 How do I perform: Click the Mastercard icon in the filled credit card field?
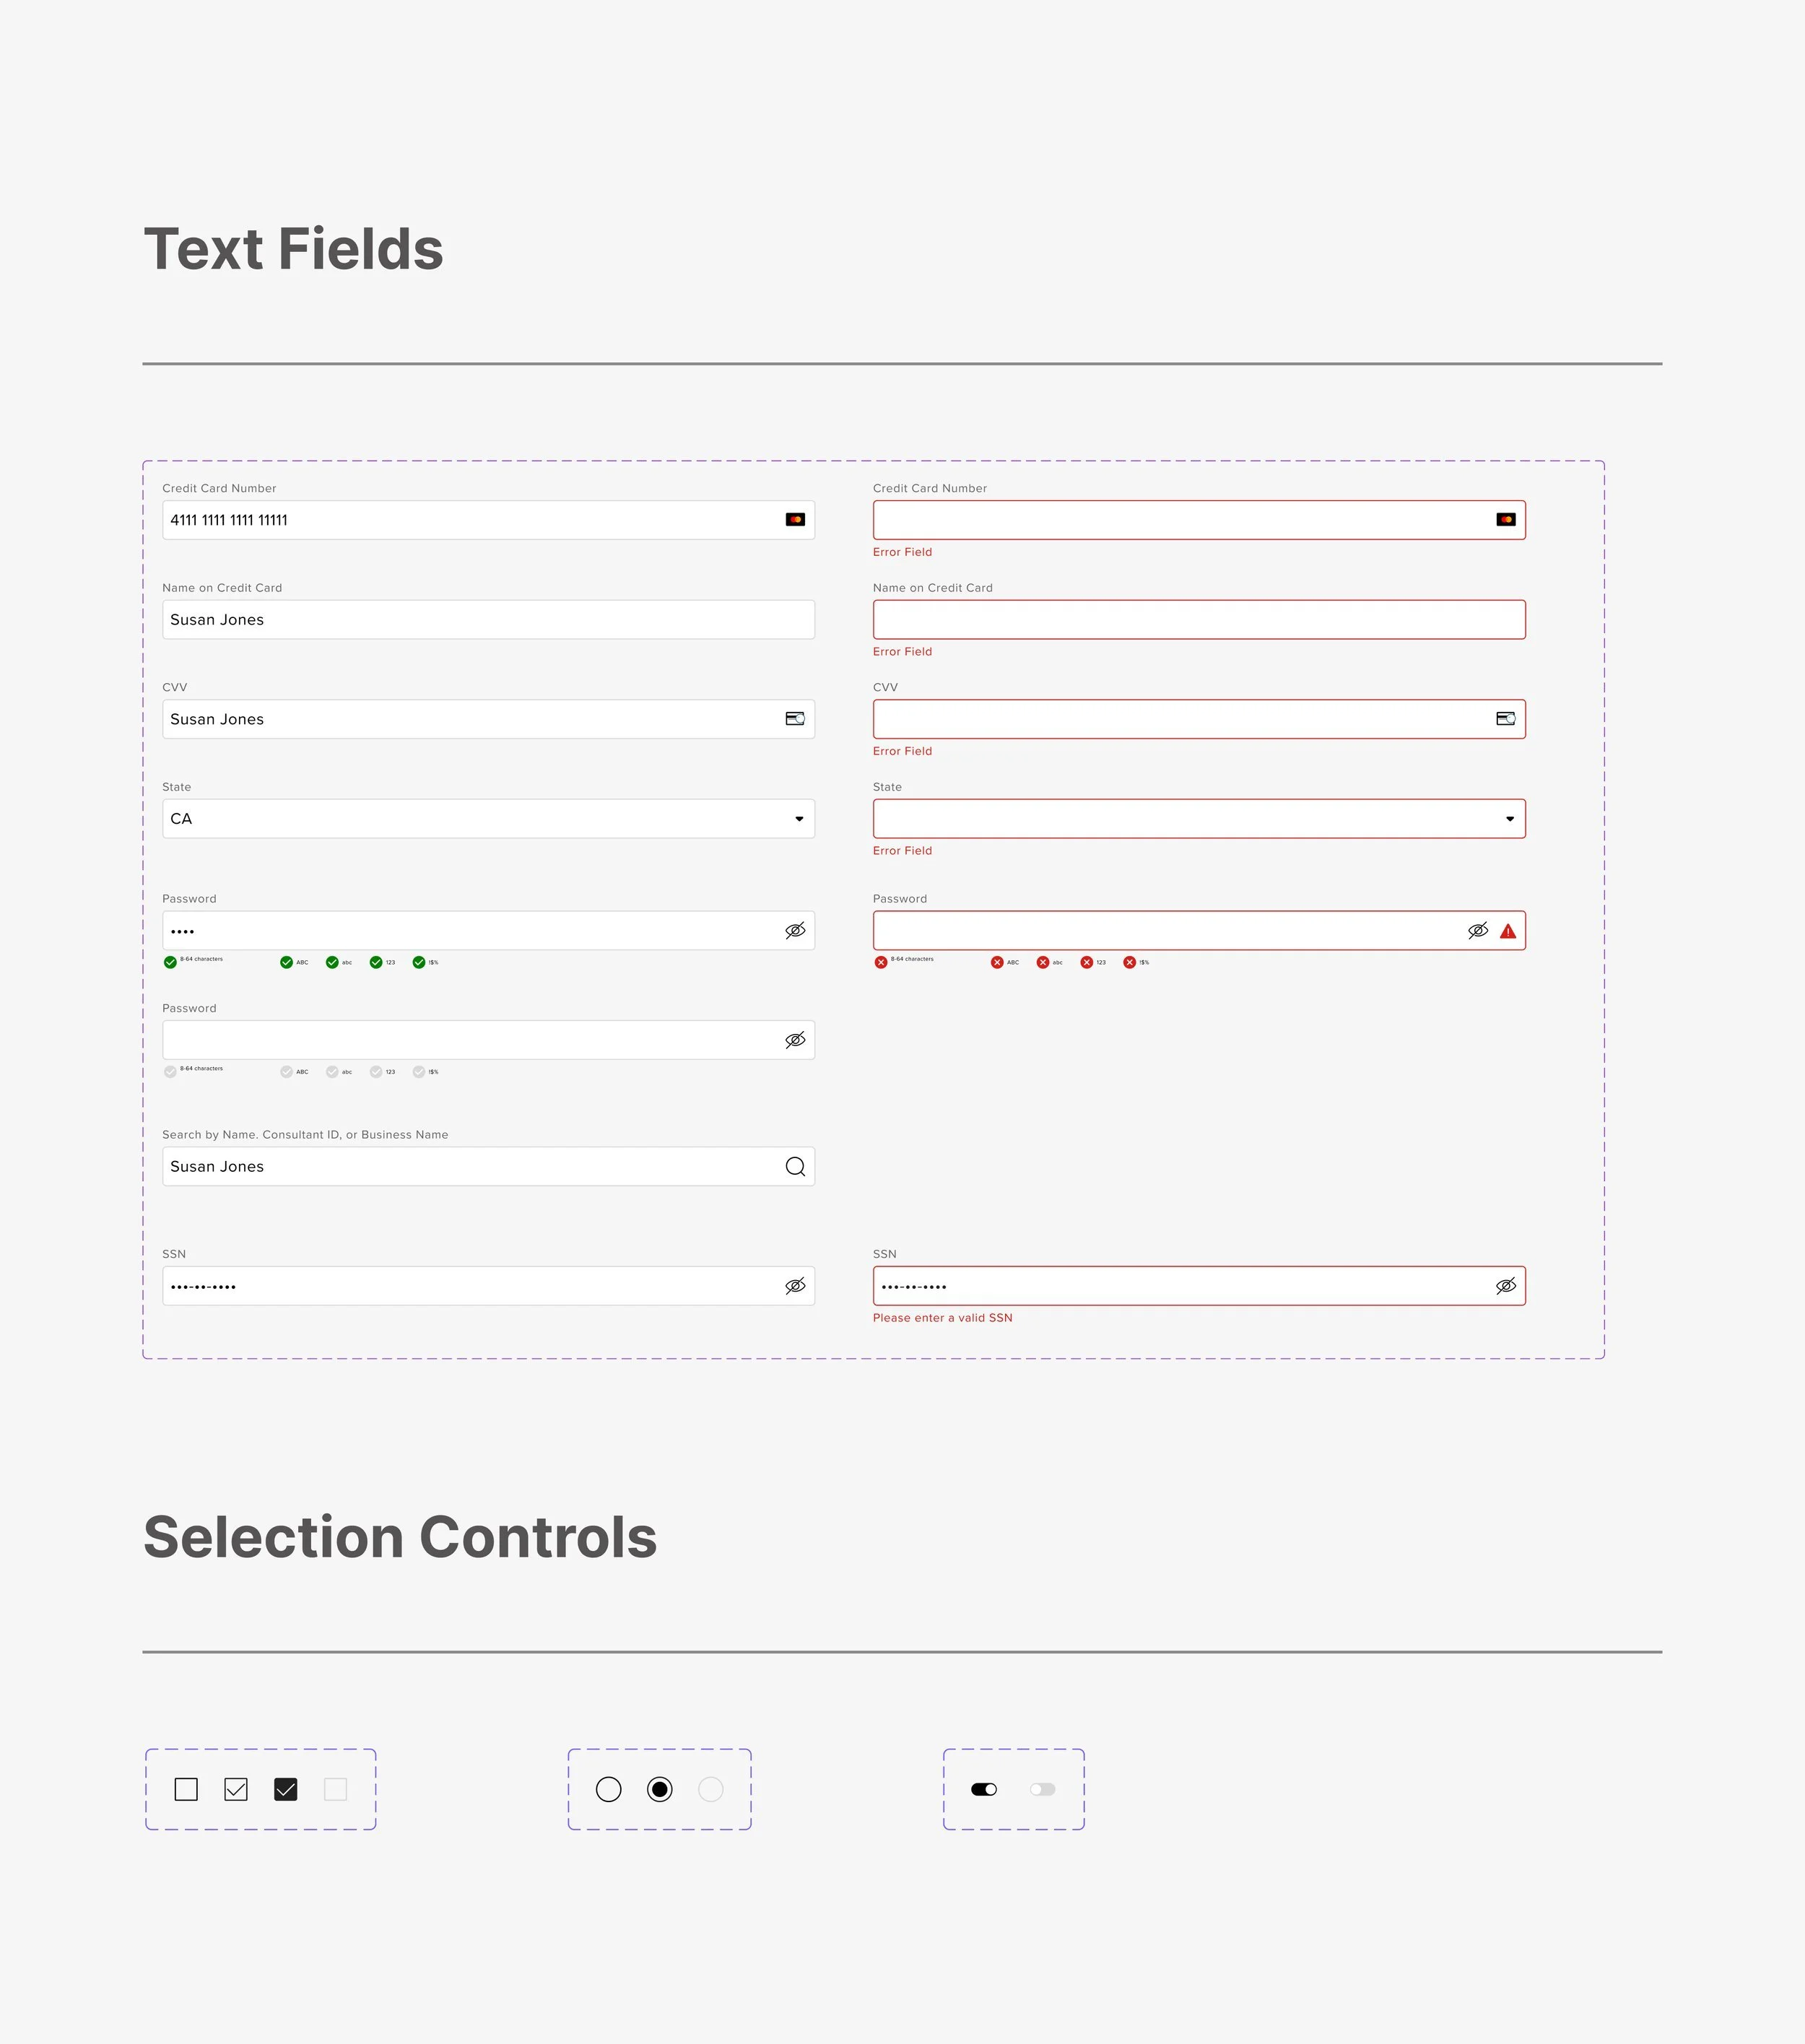(795, 520)
